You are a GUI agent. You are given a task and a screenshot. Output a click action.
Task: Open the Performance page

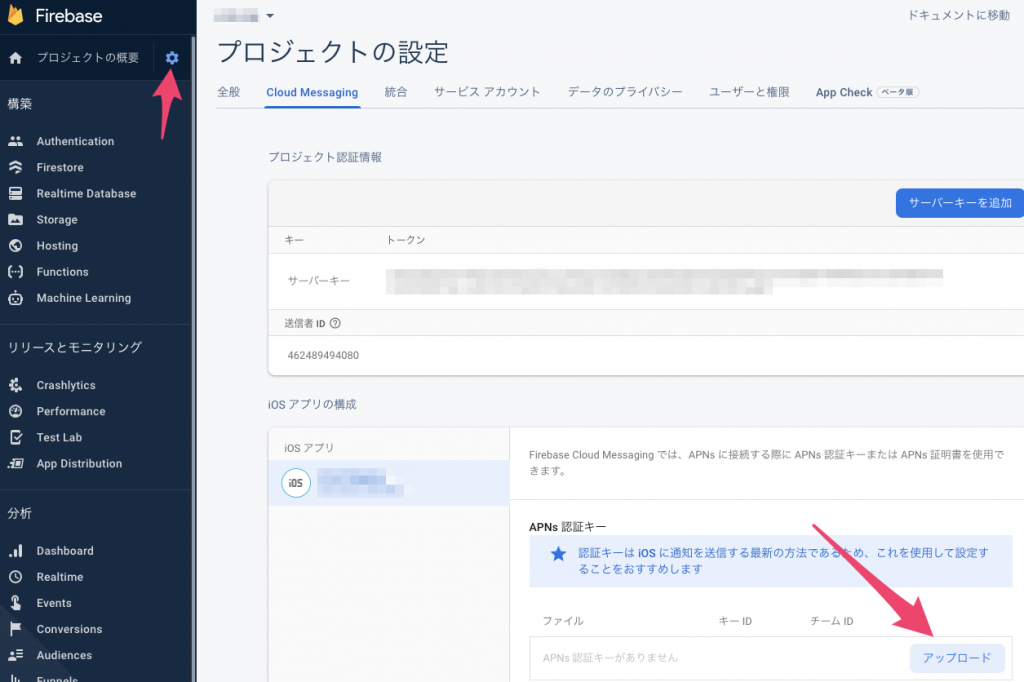(71, 412)
